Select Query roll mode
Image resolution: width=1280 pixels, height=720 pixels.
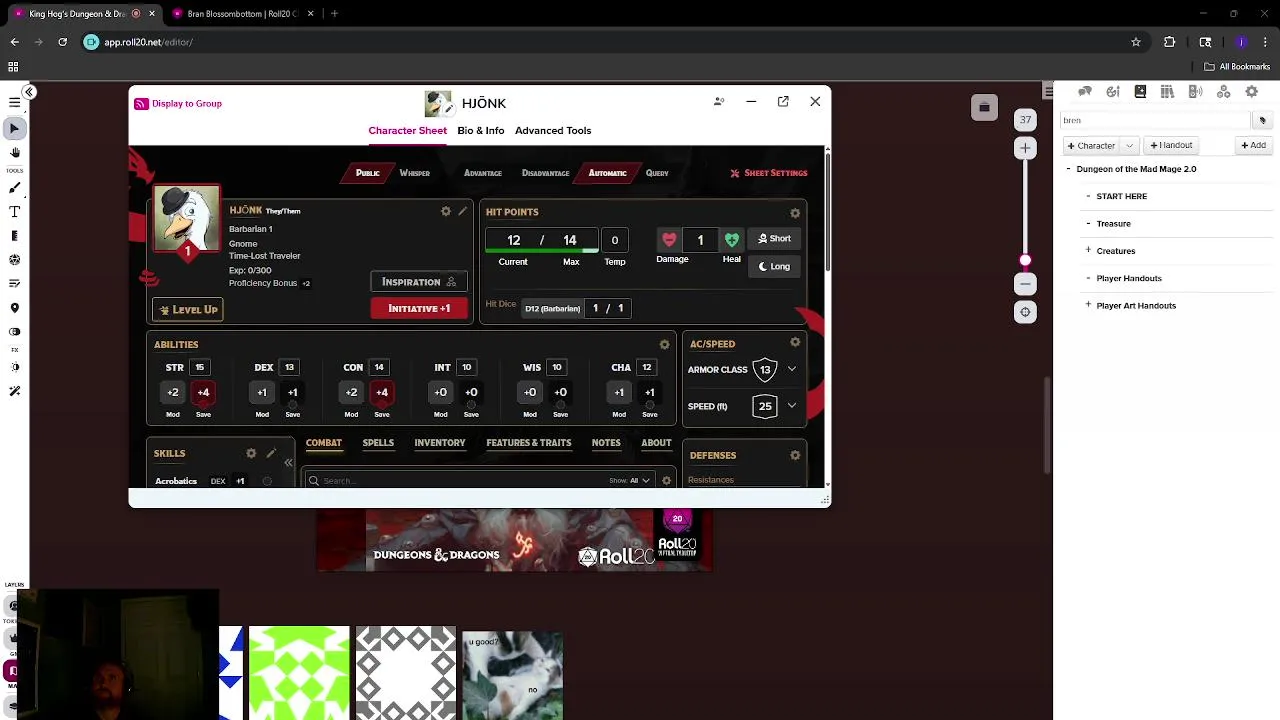point(657,173)
